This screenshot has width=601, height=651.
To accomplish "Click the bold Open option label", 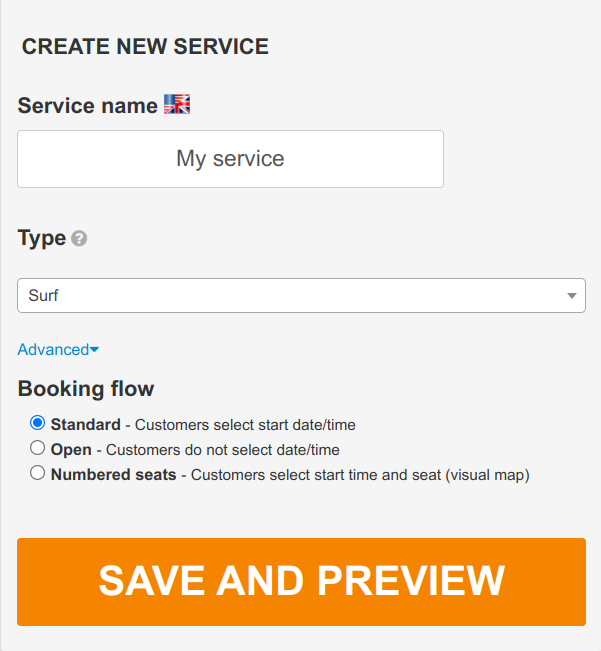I will coord(71,450).
